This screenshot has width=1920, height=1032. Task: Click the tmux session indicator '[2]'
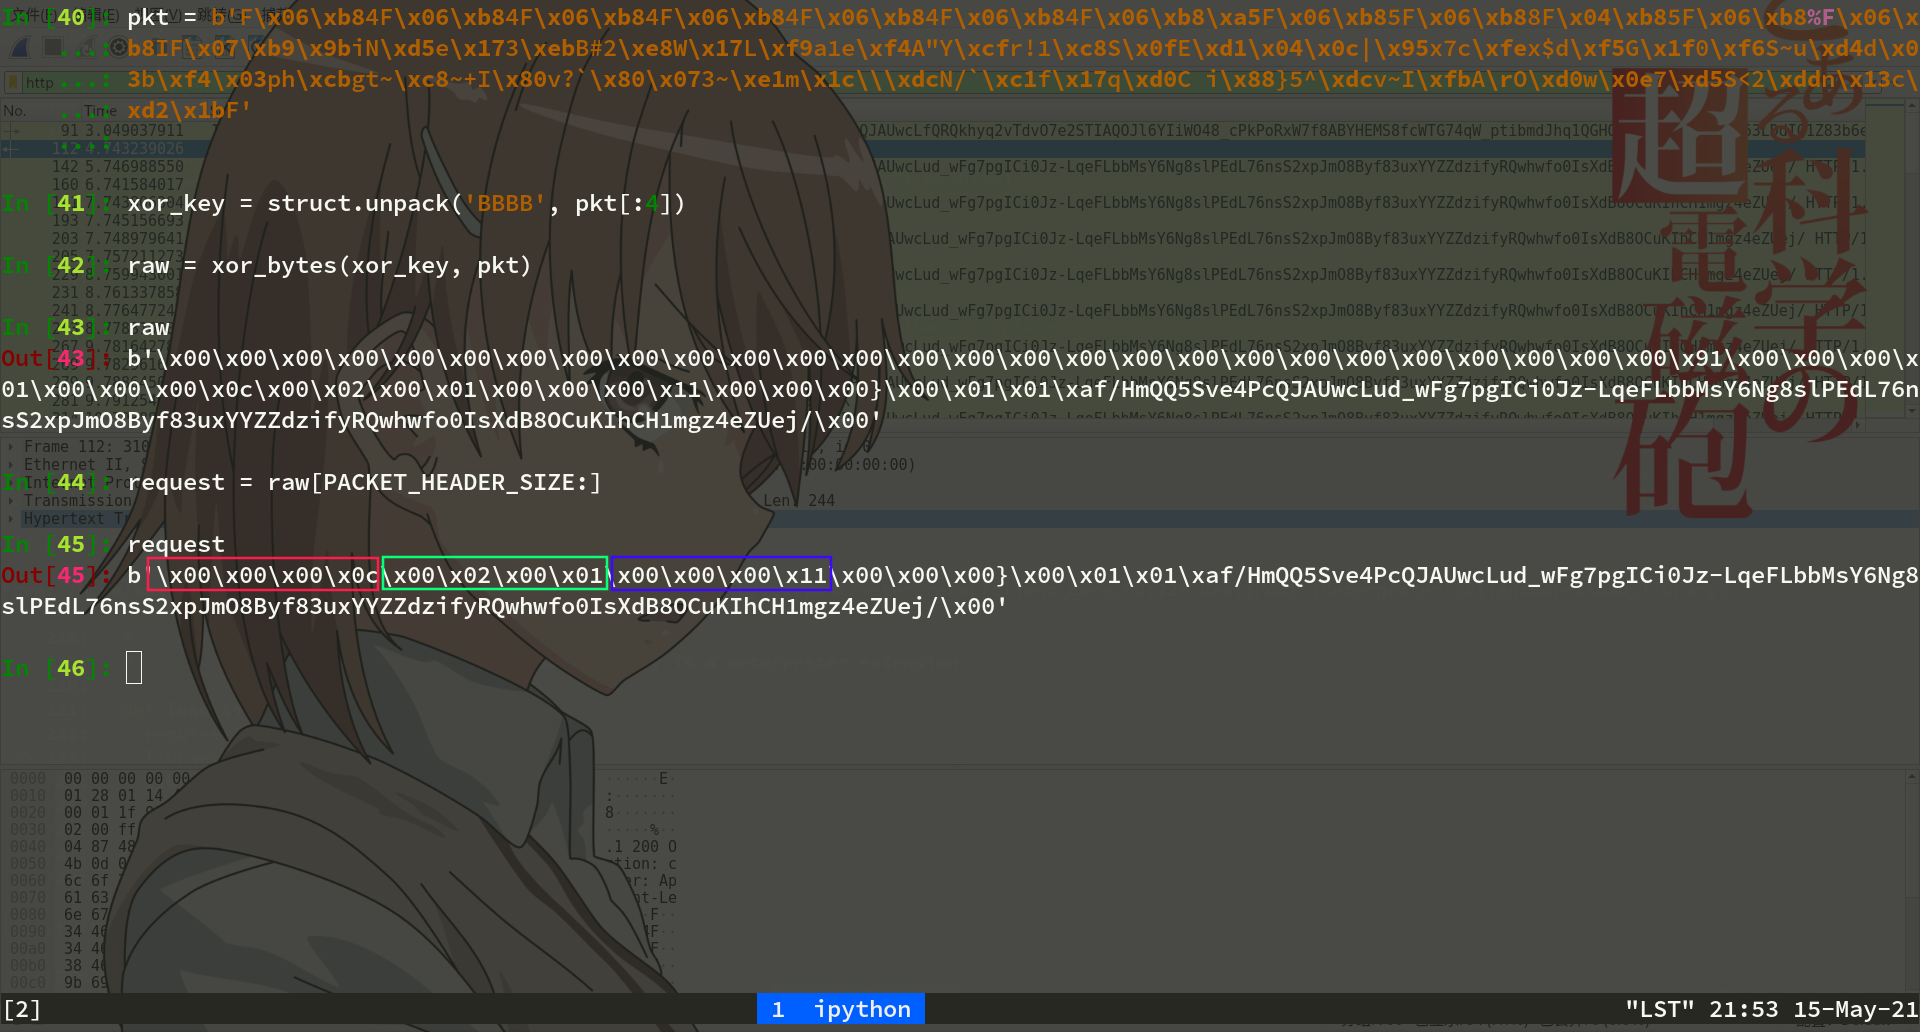22,1009
